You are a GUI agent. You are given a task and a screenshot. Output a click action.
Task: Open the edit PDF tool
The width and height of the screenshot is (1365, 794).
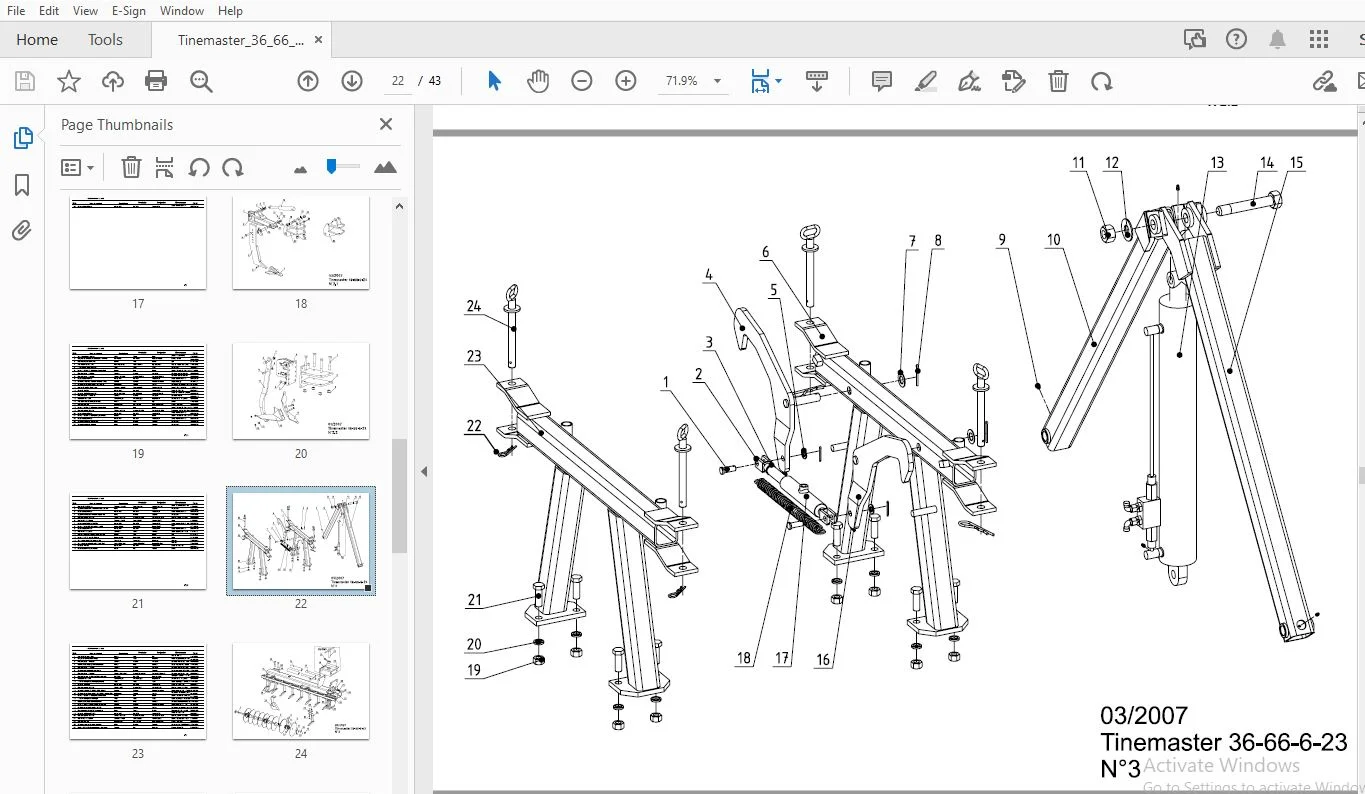point(1014,81)
